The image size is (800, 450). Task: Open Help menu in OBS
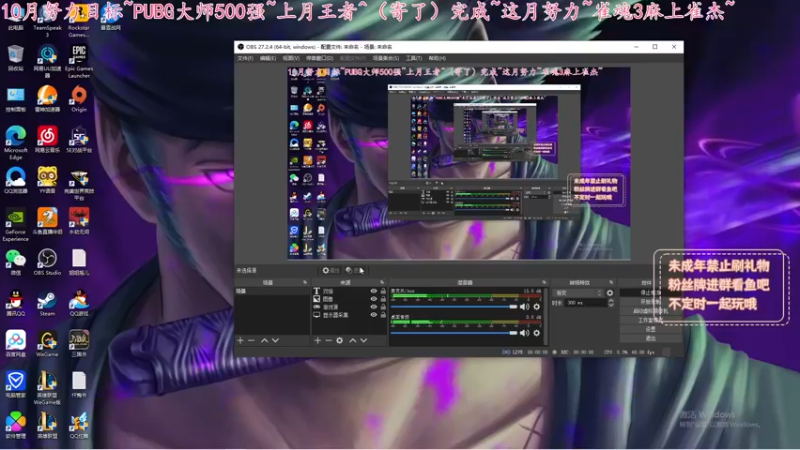[x=437, y=58]
